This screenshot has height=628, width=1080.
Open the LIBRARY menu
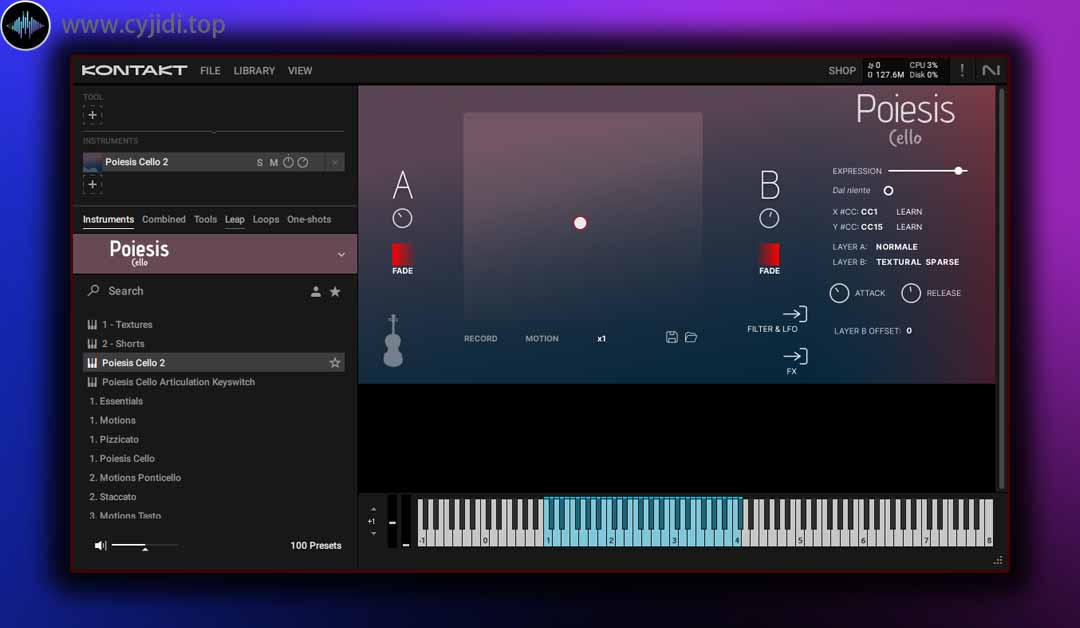pyautogui.click(x=254, y=71)
